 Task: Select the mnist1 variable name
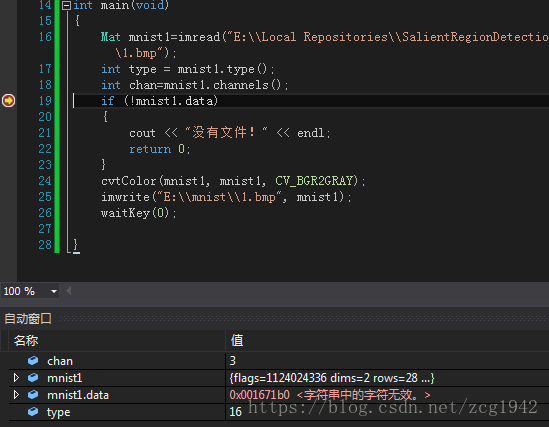coord(64,378)
